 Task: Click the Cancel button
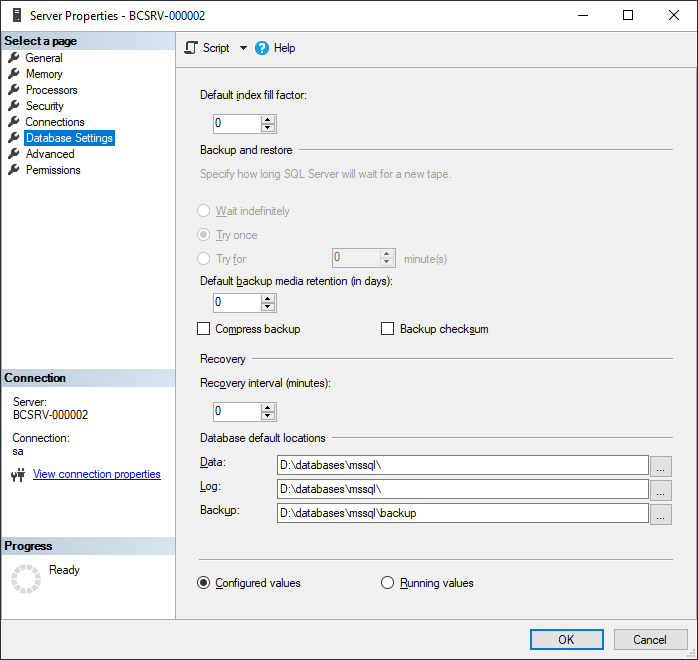click(650, 640)
